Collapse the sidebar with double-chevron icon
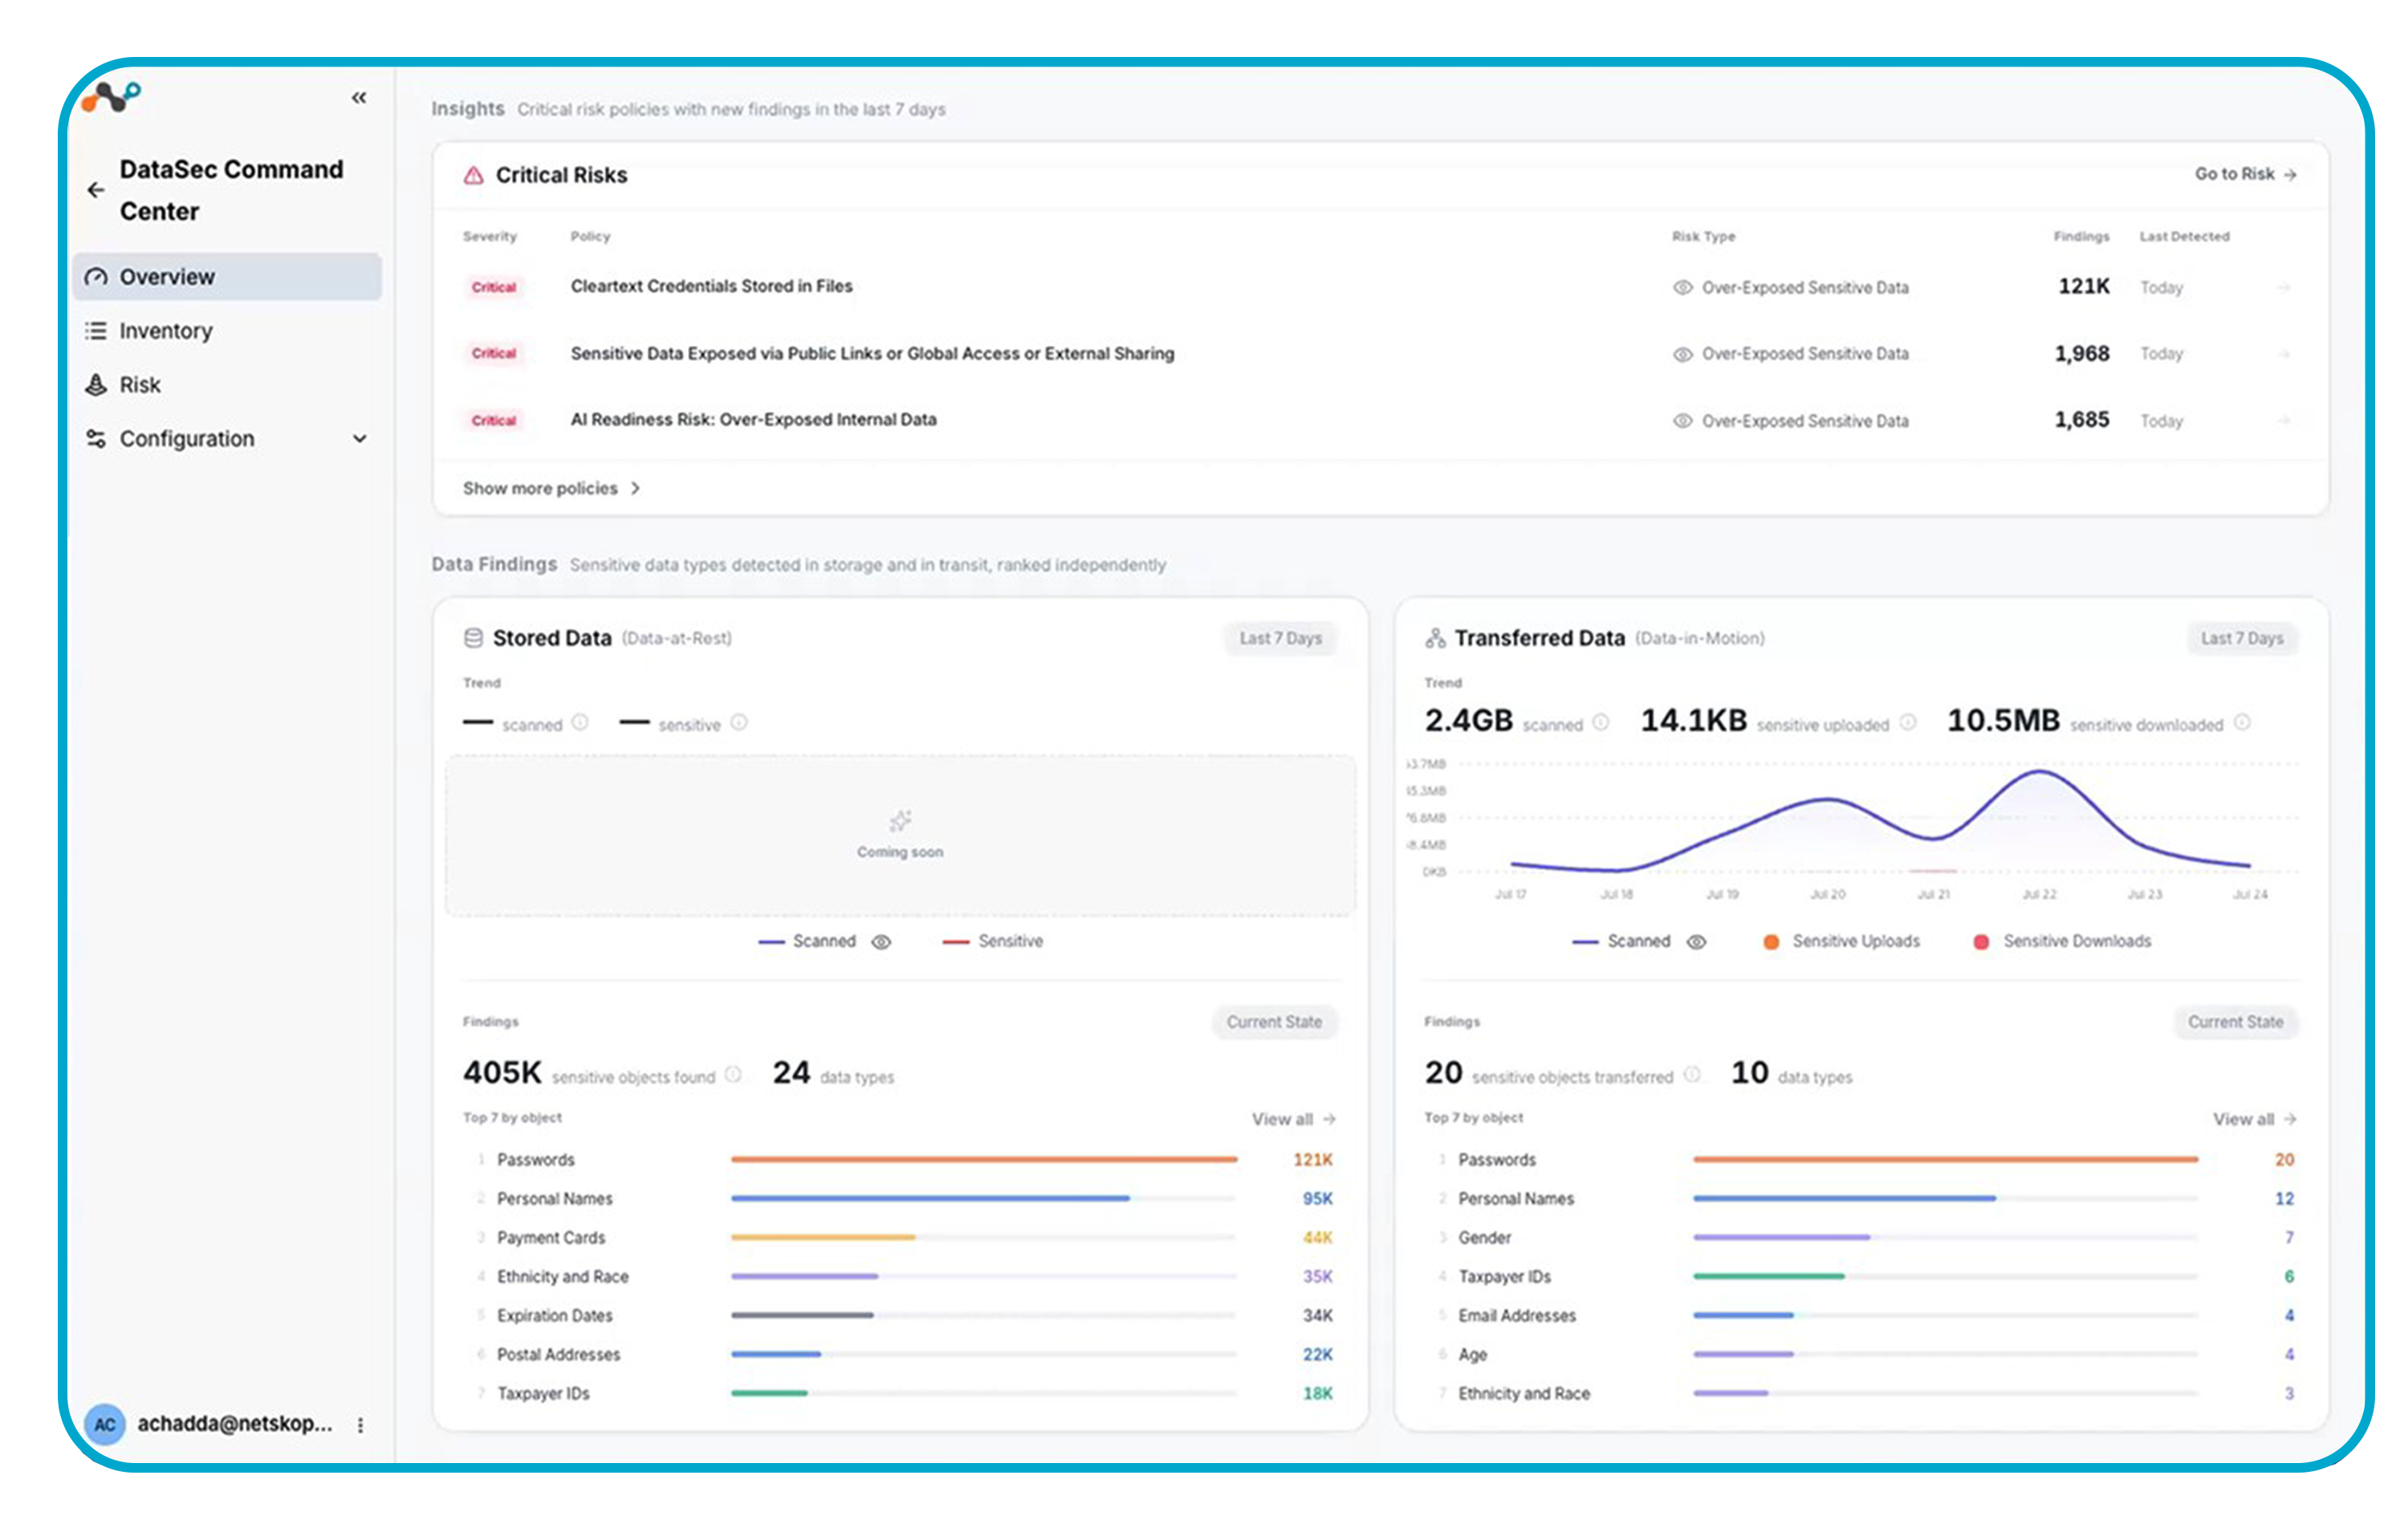Screen dimensions: 2408x1516 click(x=359, y=97)
